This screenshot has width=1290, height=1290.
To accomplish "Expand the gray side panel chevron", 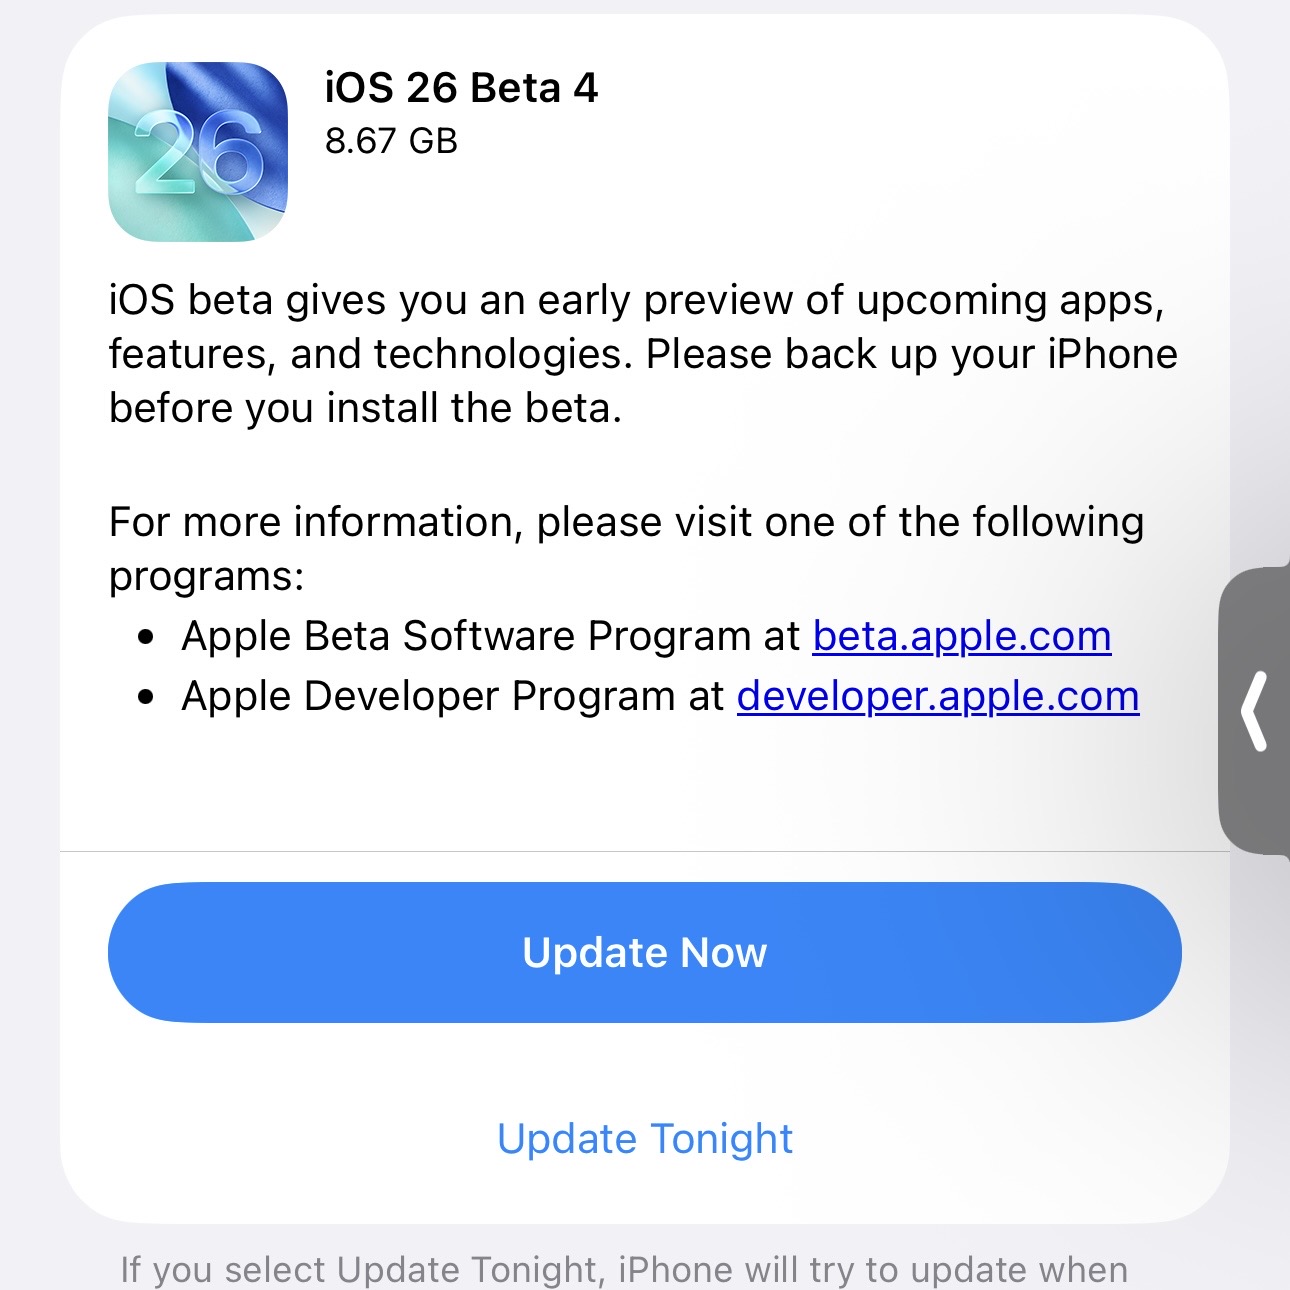I will point(1255,711).
